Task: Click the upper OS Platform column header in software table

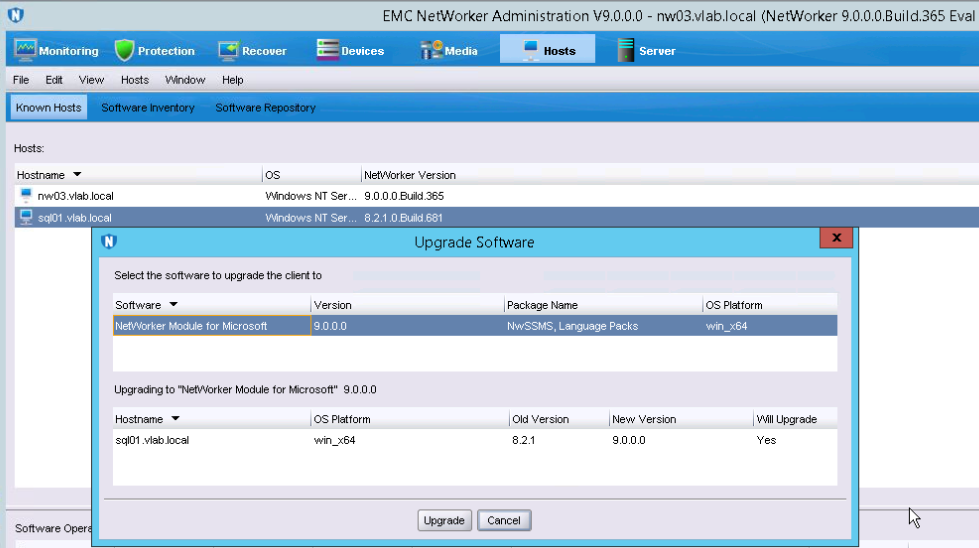Action: click(770, 305)
